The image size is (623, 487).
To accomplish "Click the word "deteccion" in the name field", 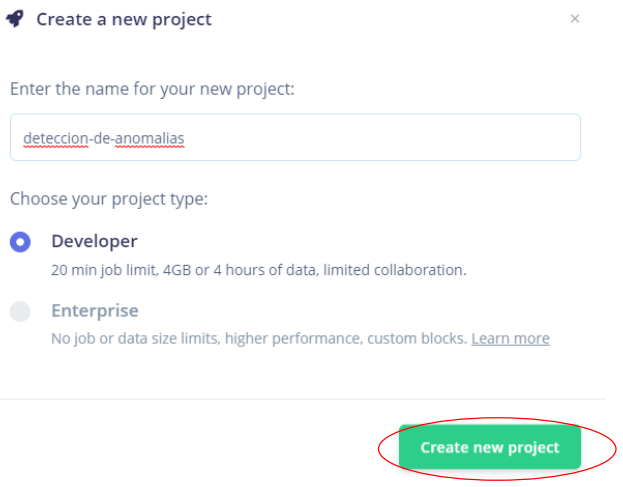I will click(x=54, y=139).
